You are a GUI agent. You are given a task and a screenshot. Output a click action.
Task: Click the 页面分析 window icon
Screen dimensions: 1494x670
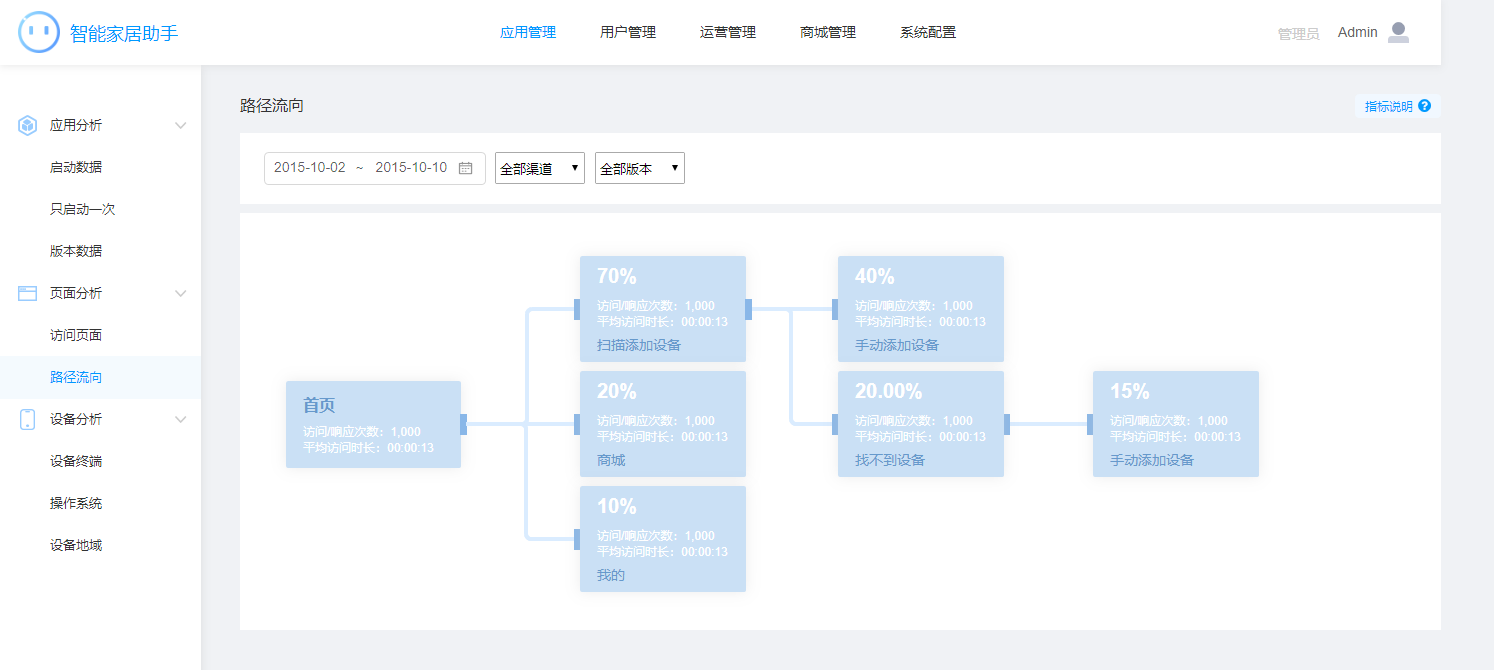point(28,293)
